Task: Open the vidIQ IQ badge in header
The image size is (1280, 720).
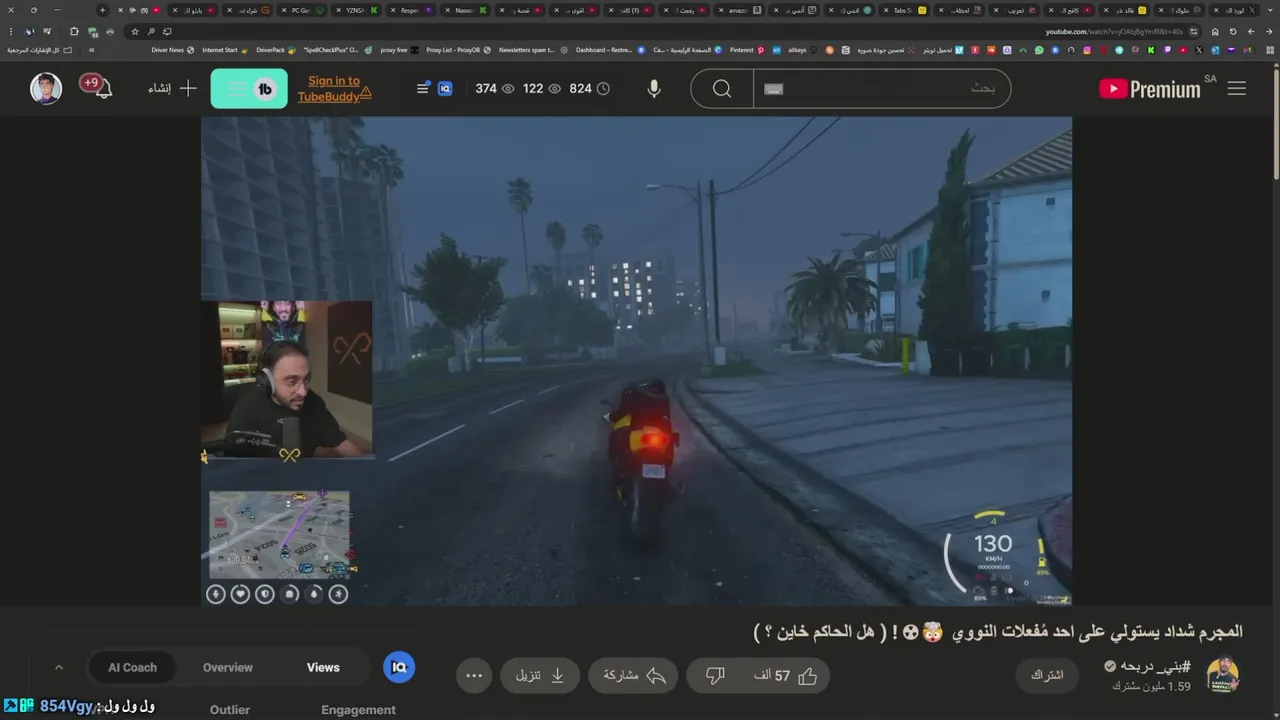Action: click(x=445, y=88)
